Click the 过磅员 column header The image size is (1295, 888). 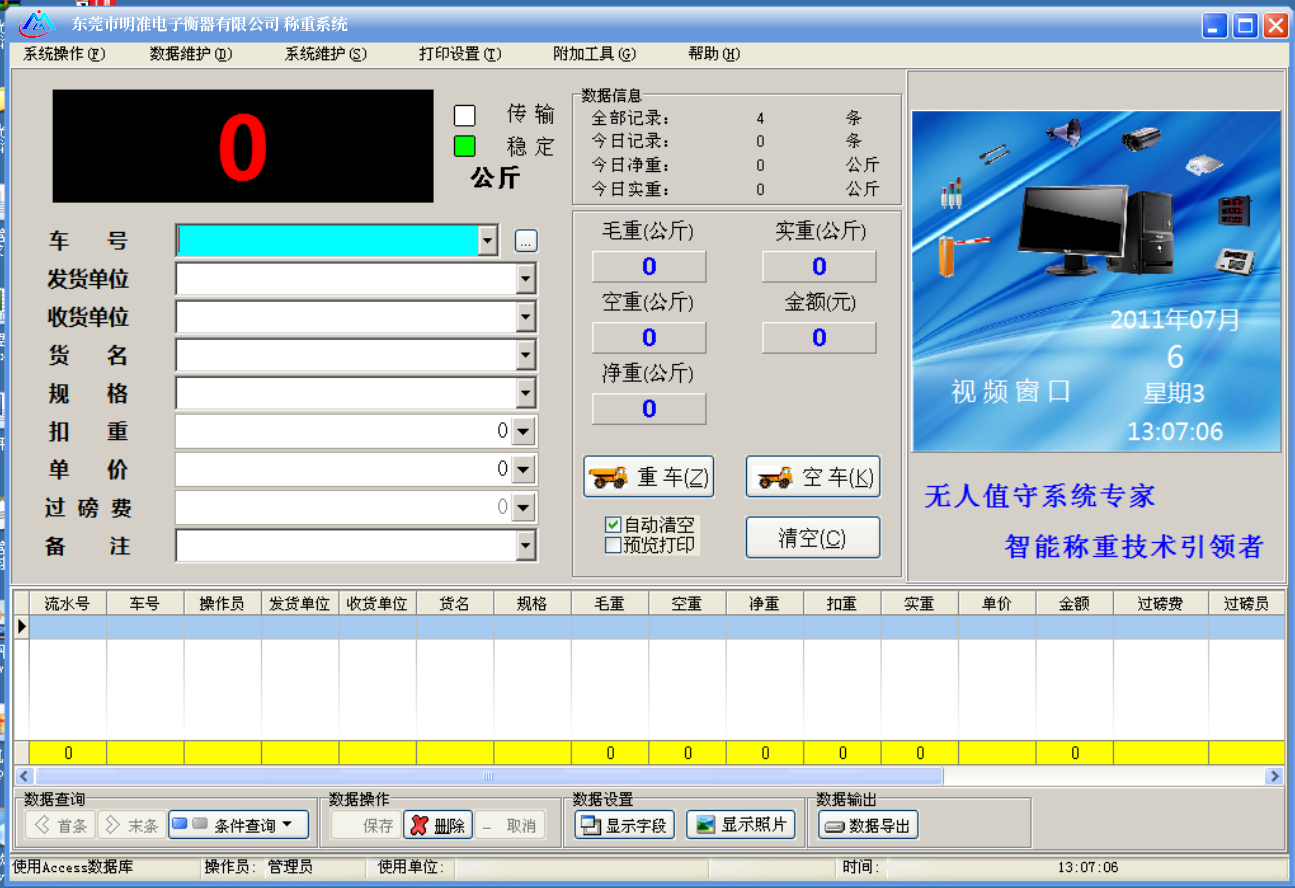1247,604
